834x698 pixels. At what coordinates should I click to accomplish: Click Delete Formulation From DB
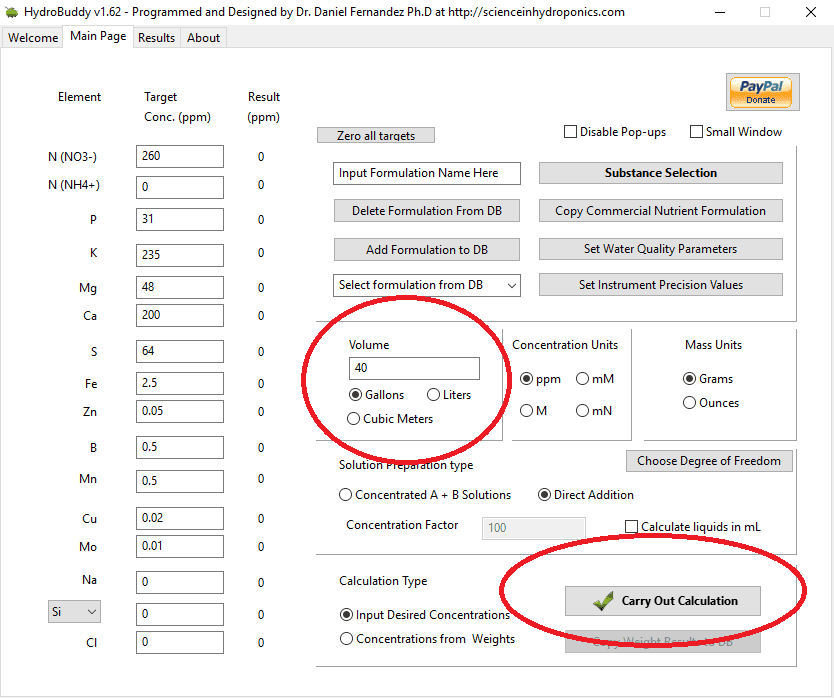pyautogui.click(x=427, y=211)
